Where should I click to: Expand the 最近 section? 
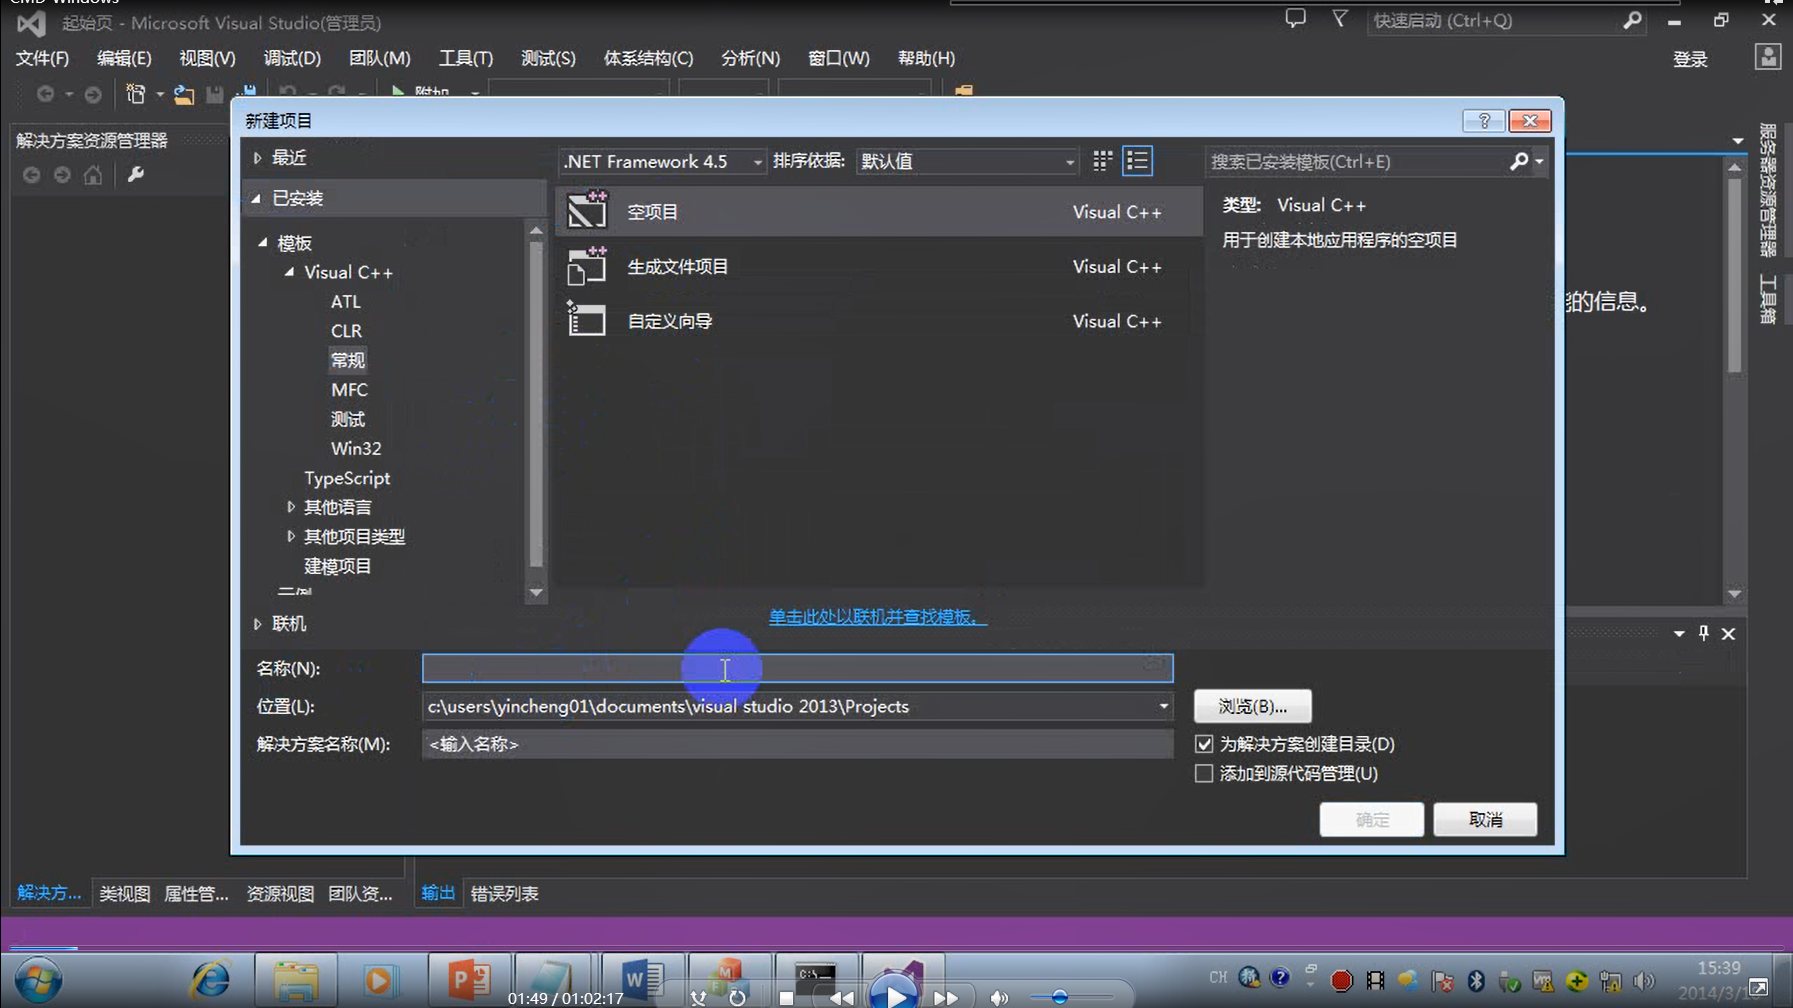257,158
